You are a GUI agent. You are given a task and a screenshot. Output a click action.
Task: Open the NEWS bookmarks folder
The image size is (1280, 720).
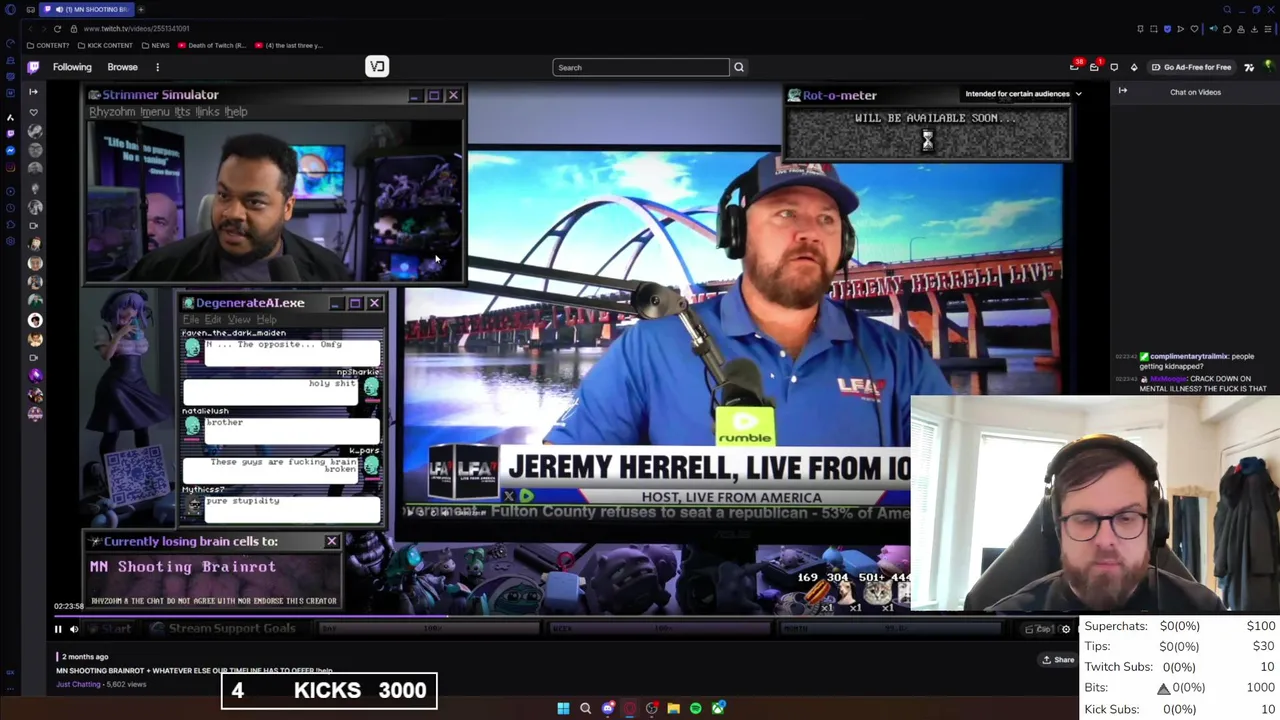point(155,45)
